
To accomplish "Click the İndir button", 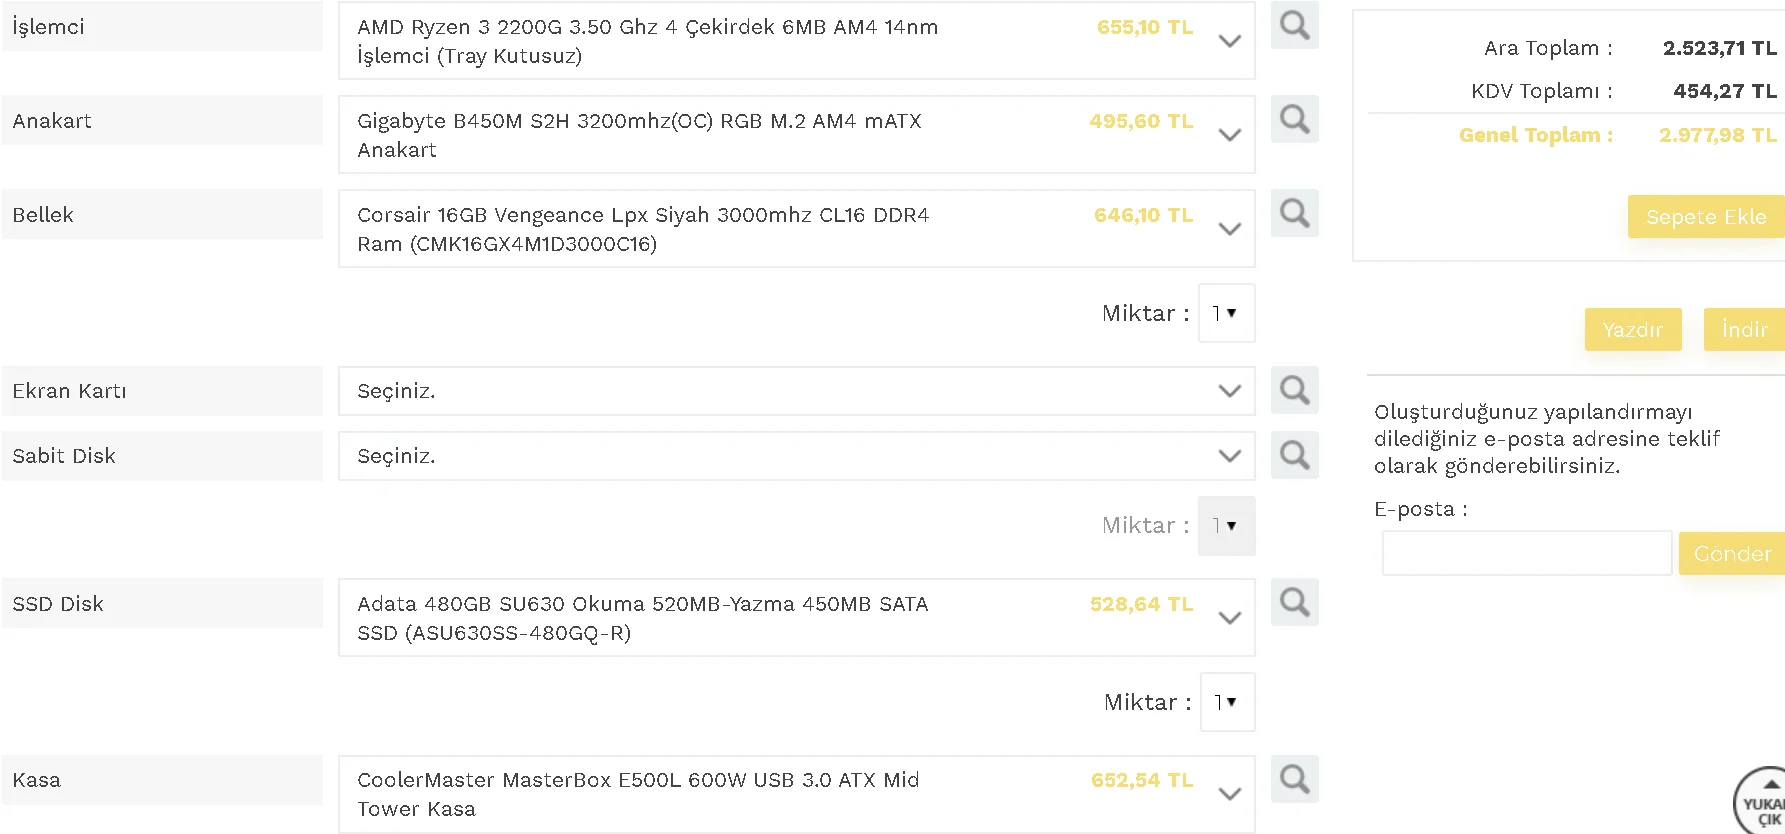I will (1743, 329).
